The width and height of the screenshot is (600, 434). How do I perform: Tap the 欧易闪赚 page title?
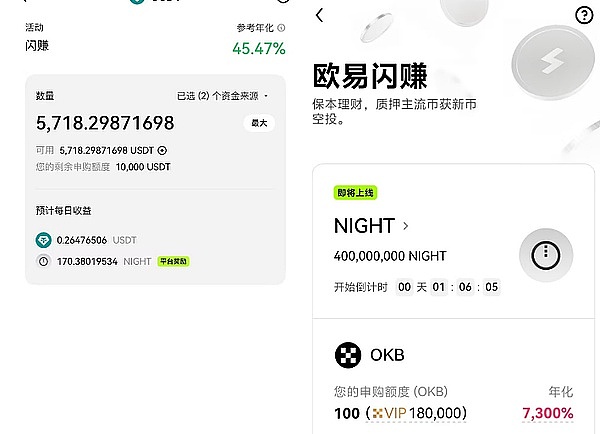[x=370, y=76]
